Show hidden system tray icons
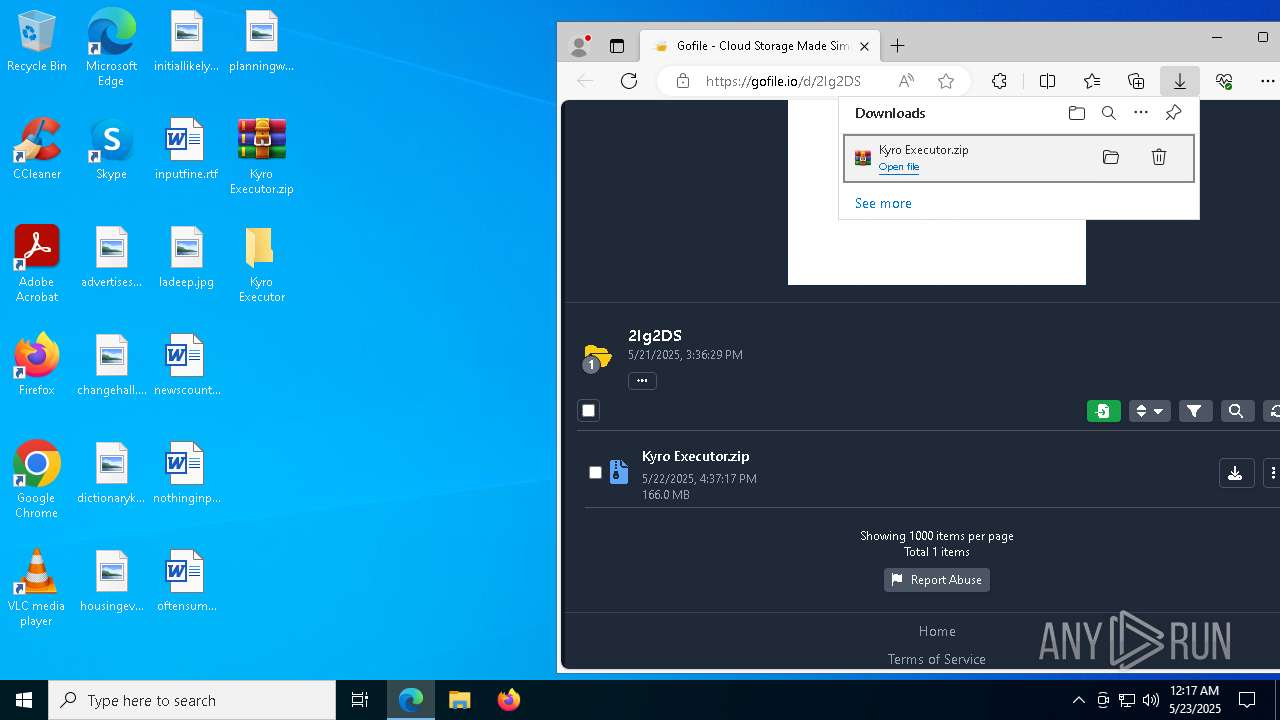1280x720 pixels. coord(1078,700)
